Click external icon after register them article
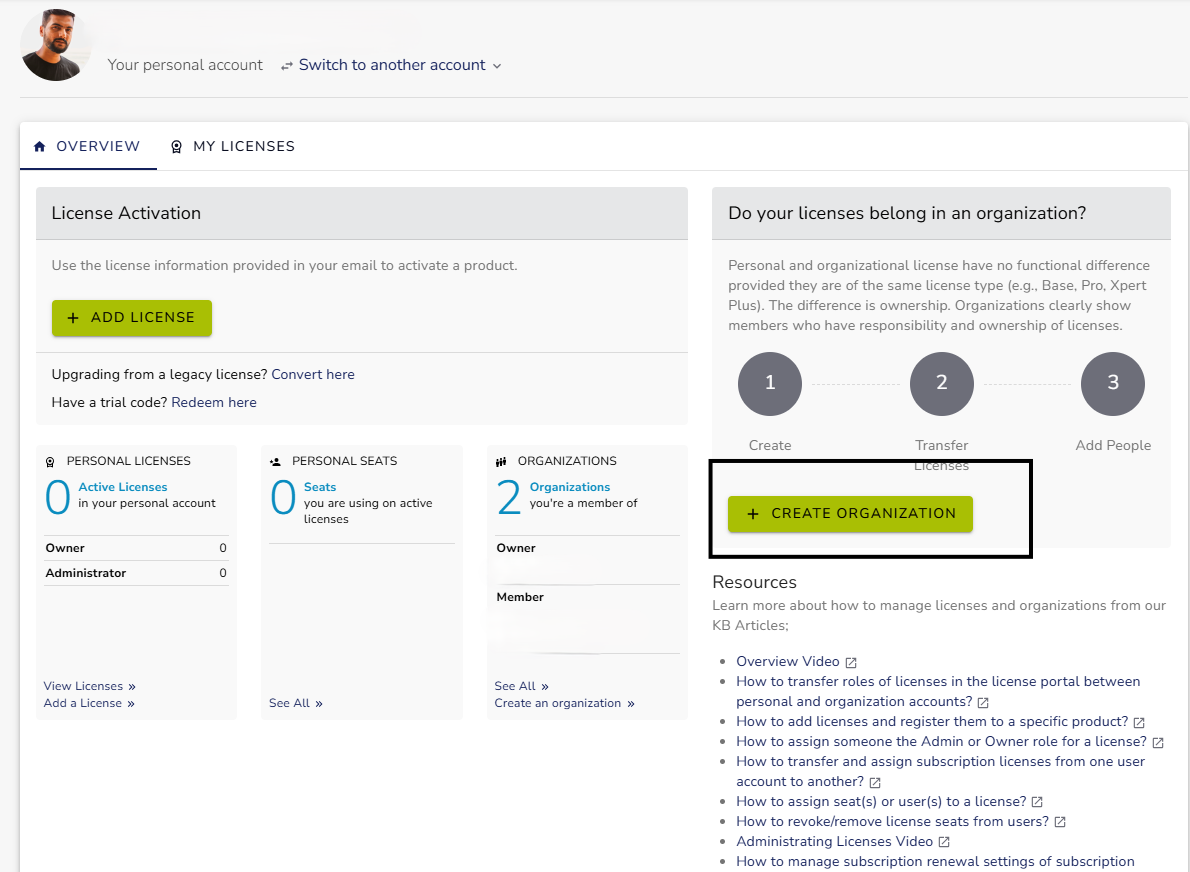This screenshot has width=1190, height=872. pyautogui.click(x=1138, y=722)
